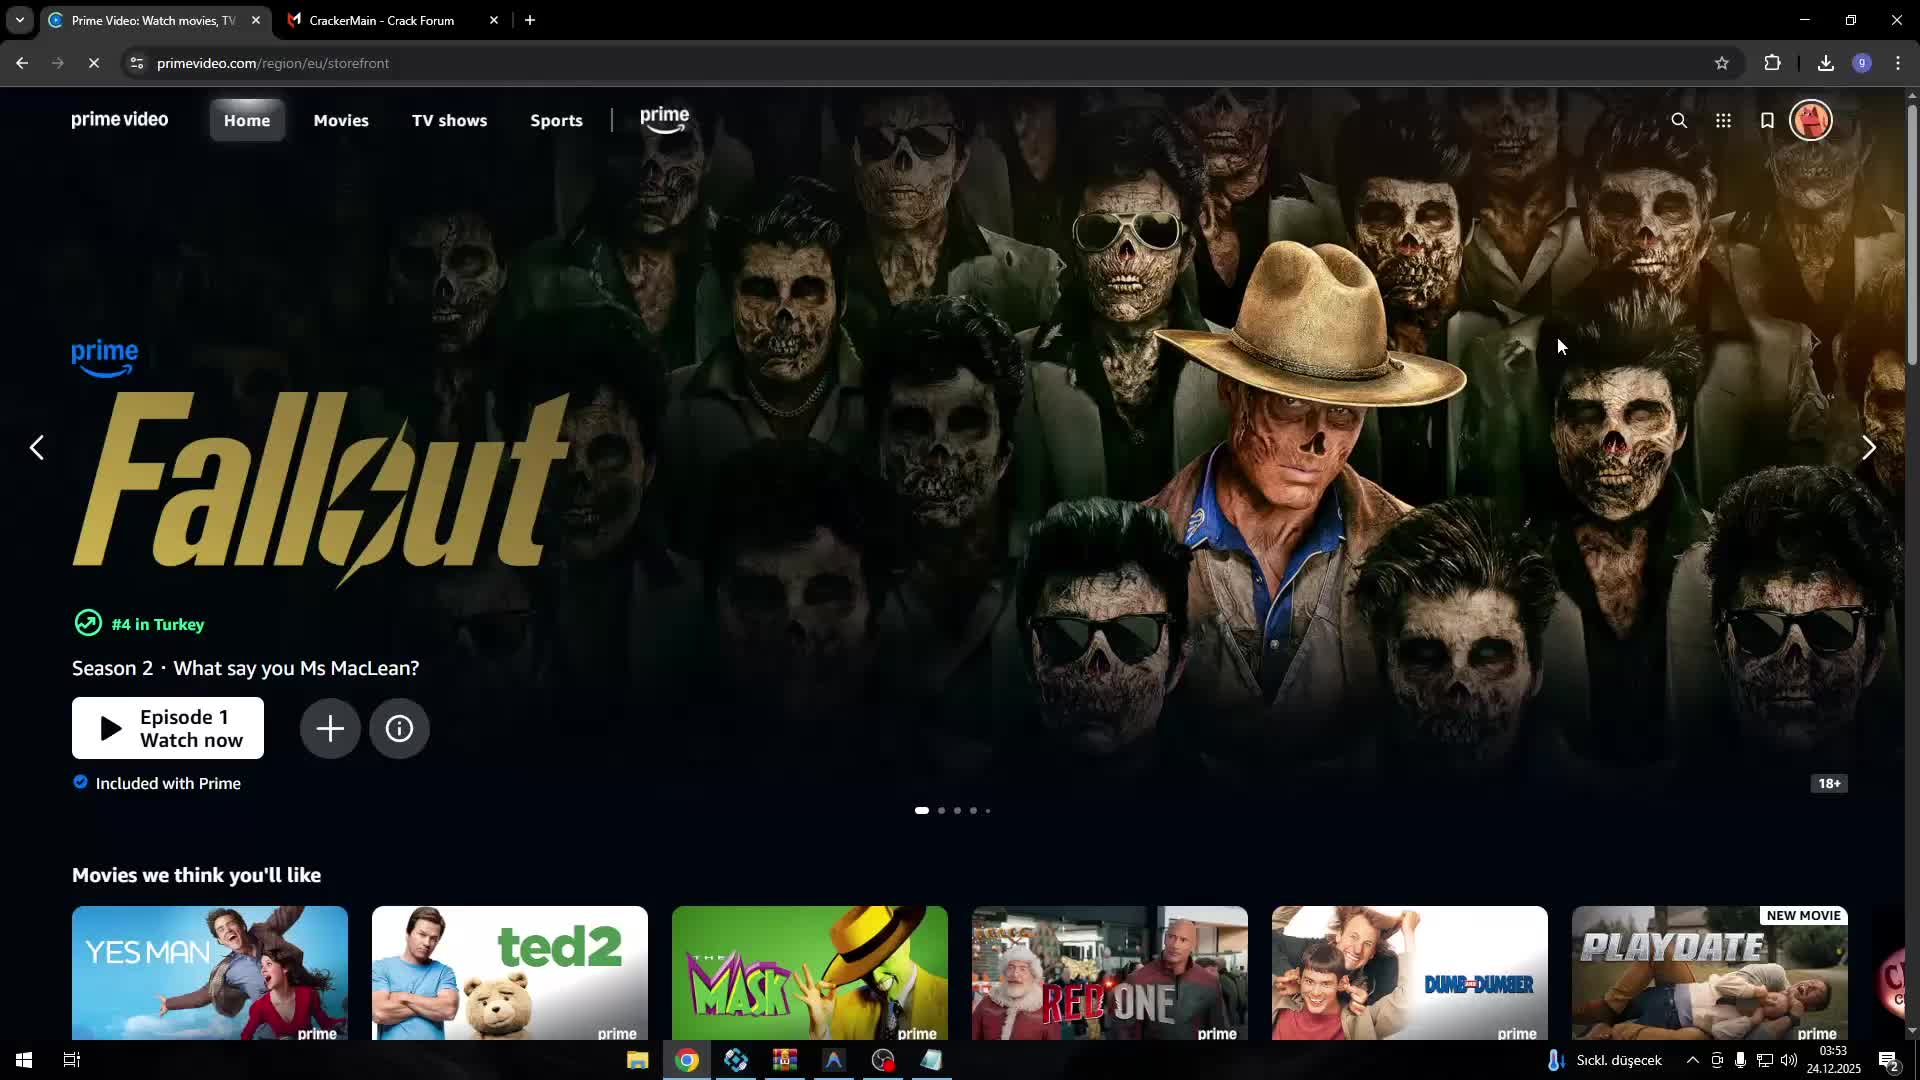Open the apps grid menu icon
This screenshot has width=1920, height=1080.
pyautogui.click(x=1723, y=120)
